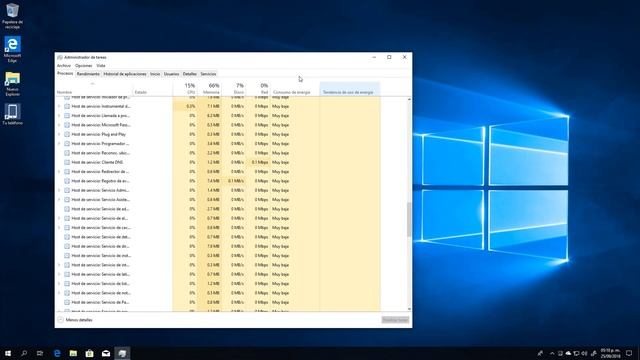The width and height of the screenshot is (640, 360).
Task: Launch Microsoft Edge from the desktop icon
Action: (12, 49)
